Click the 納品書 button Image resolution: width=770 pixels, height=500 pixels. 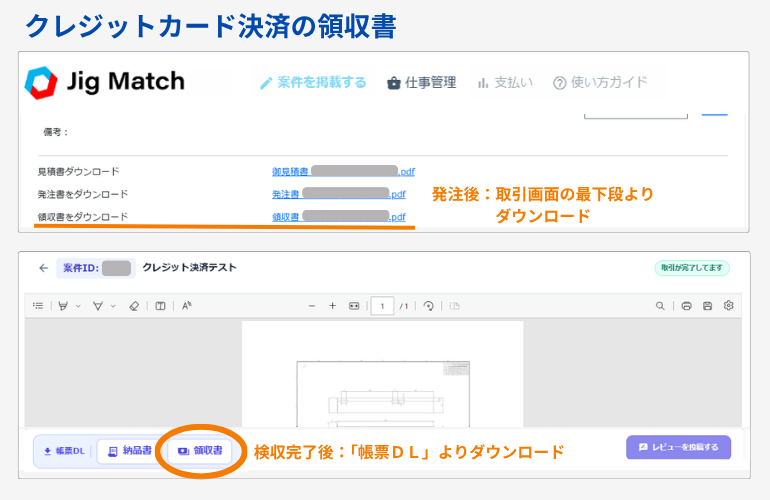(130, 451)
